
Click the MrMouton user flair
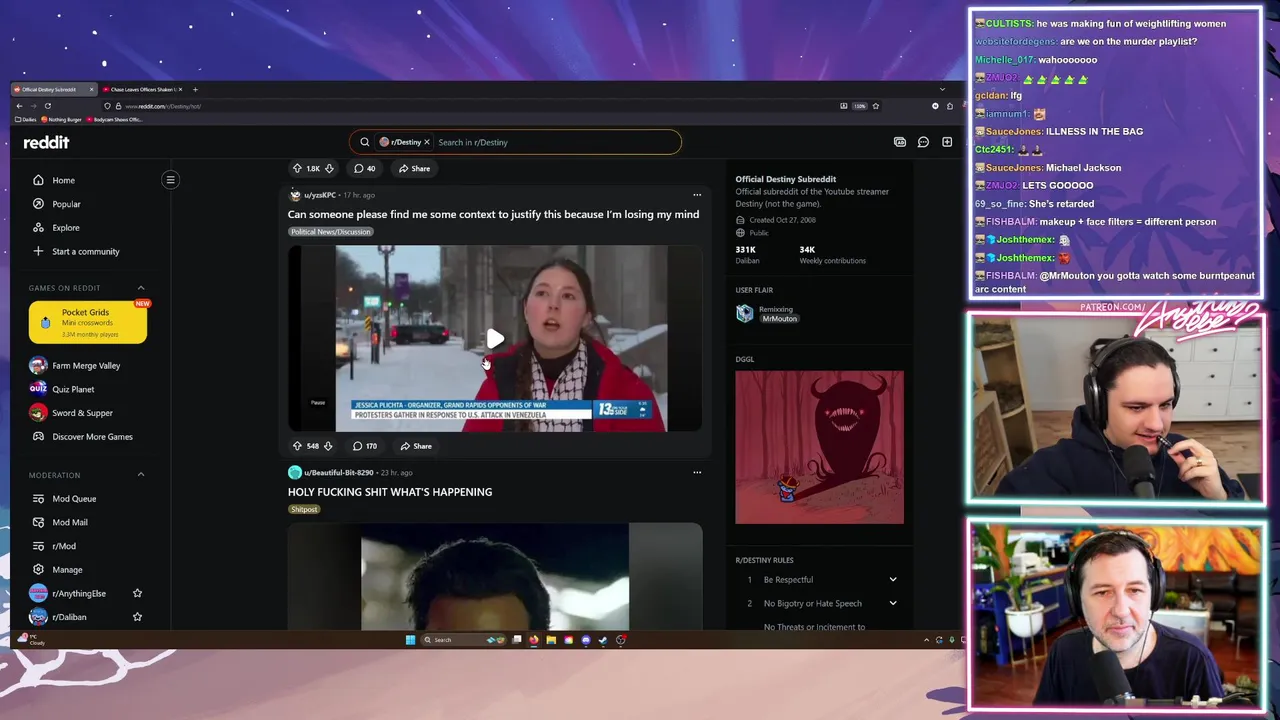(780, 319)
